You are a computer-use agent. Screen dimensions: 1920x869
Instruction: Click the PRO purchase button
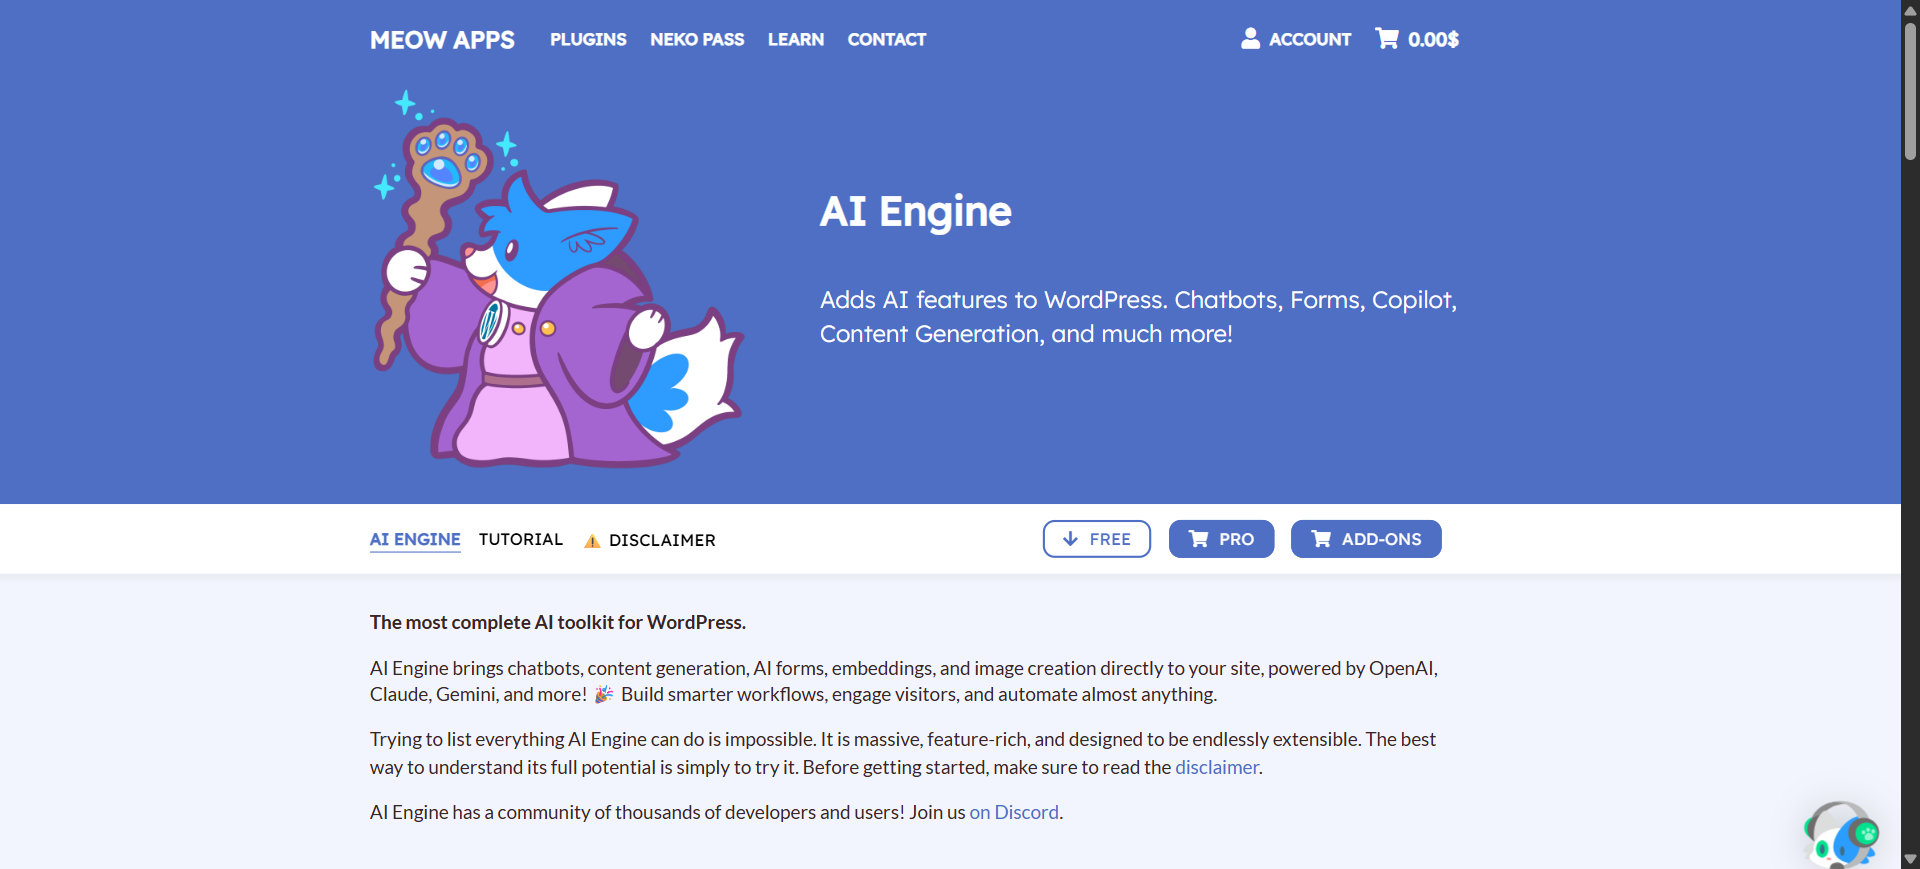tap(1221, 539)
